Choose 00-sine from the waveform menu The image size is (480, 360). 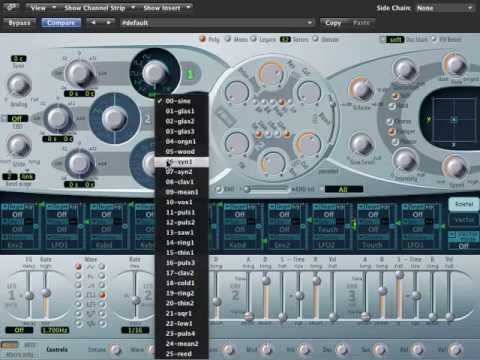[182, 101]
